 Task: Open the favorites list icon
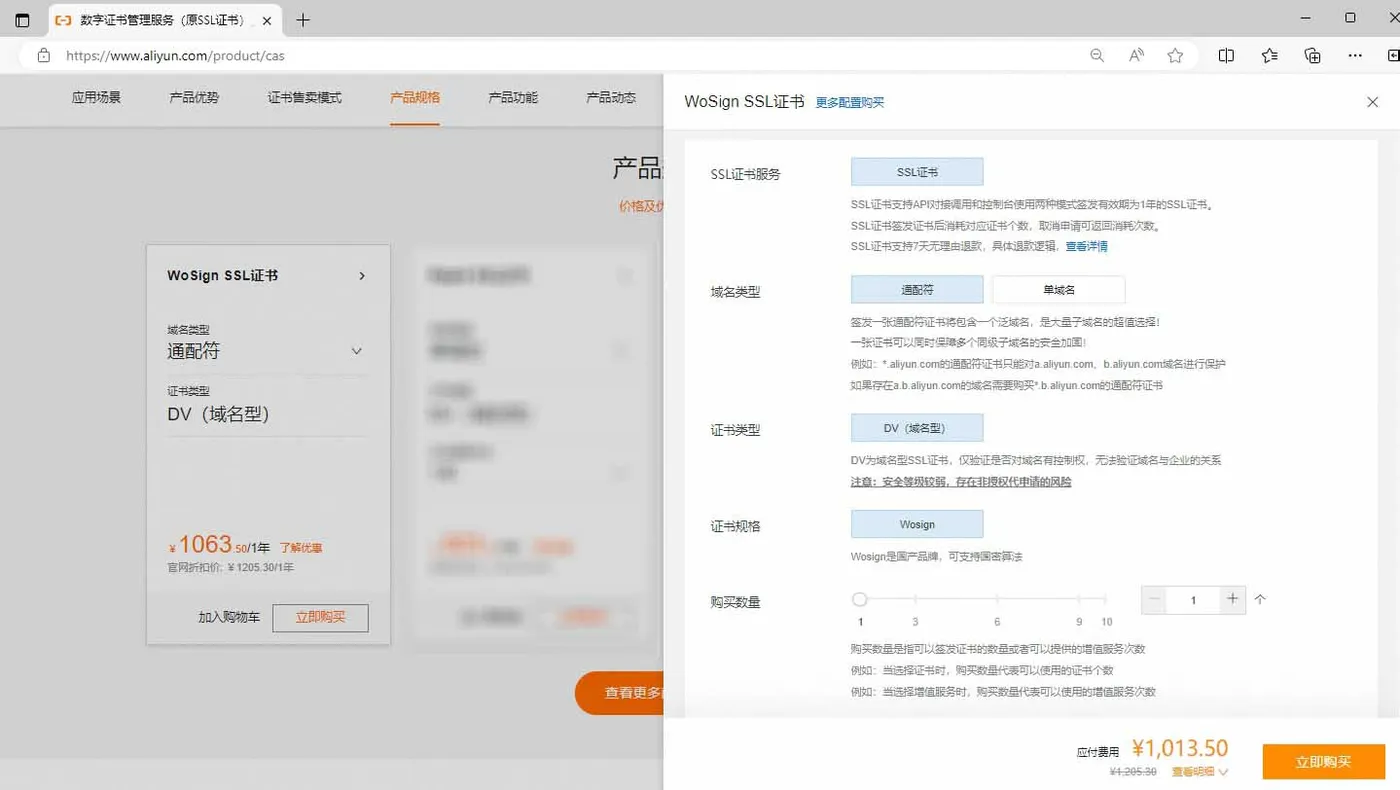(1269, 56)
